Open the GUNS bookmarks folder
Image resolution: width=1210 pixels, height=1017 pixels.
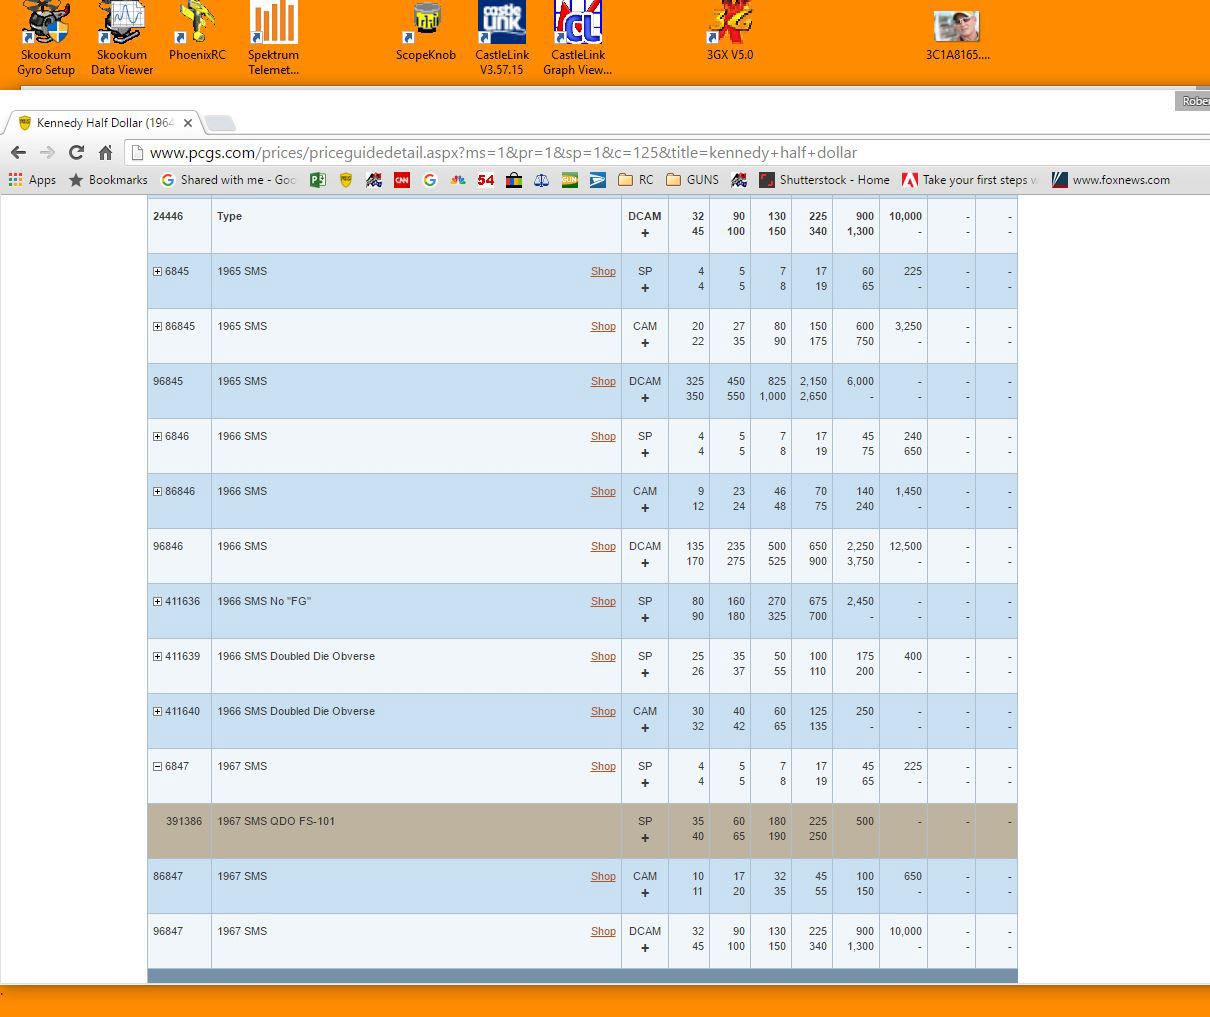(692, 180)
